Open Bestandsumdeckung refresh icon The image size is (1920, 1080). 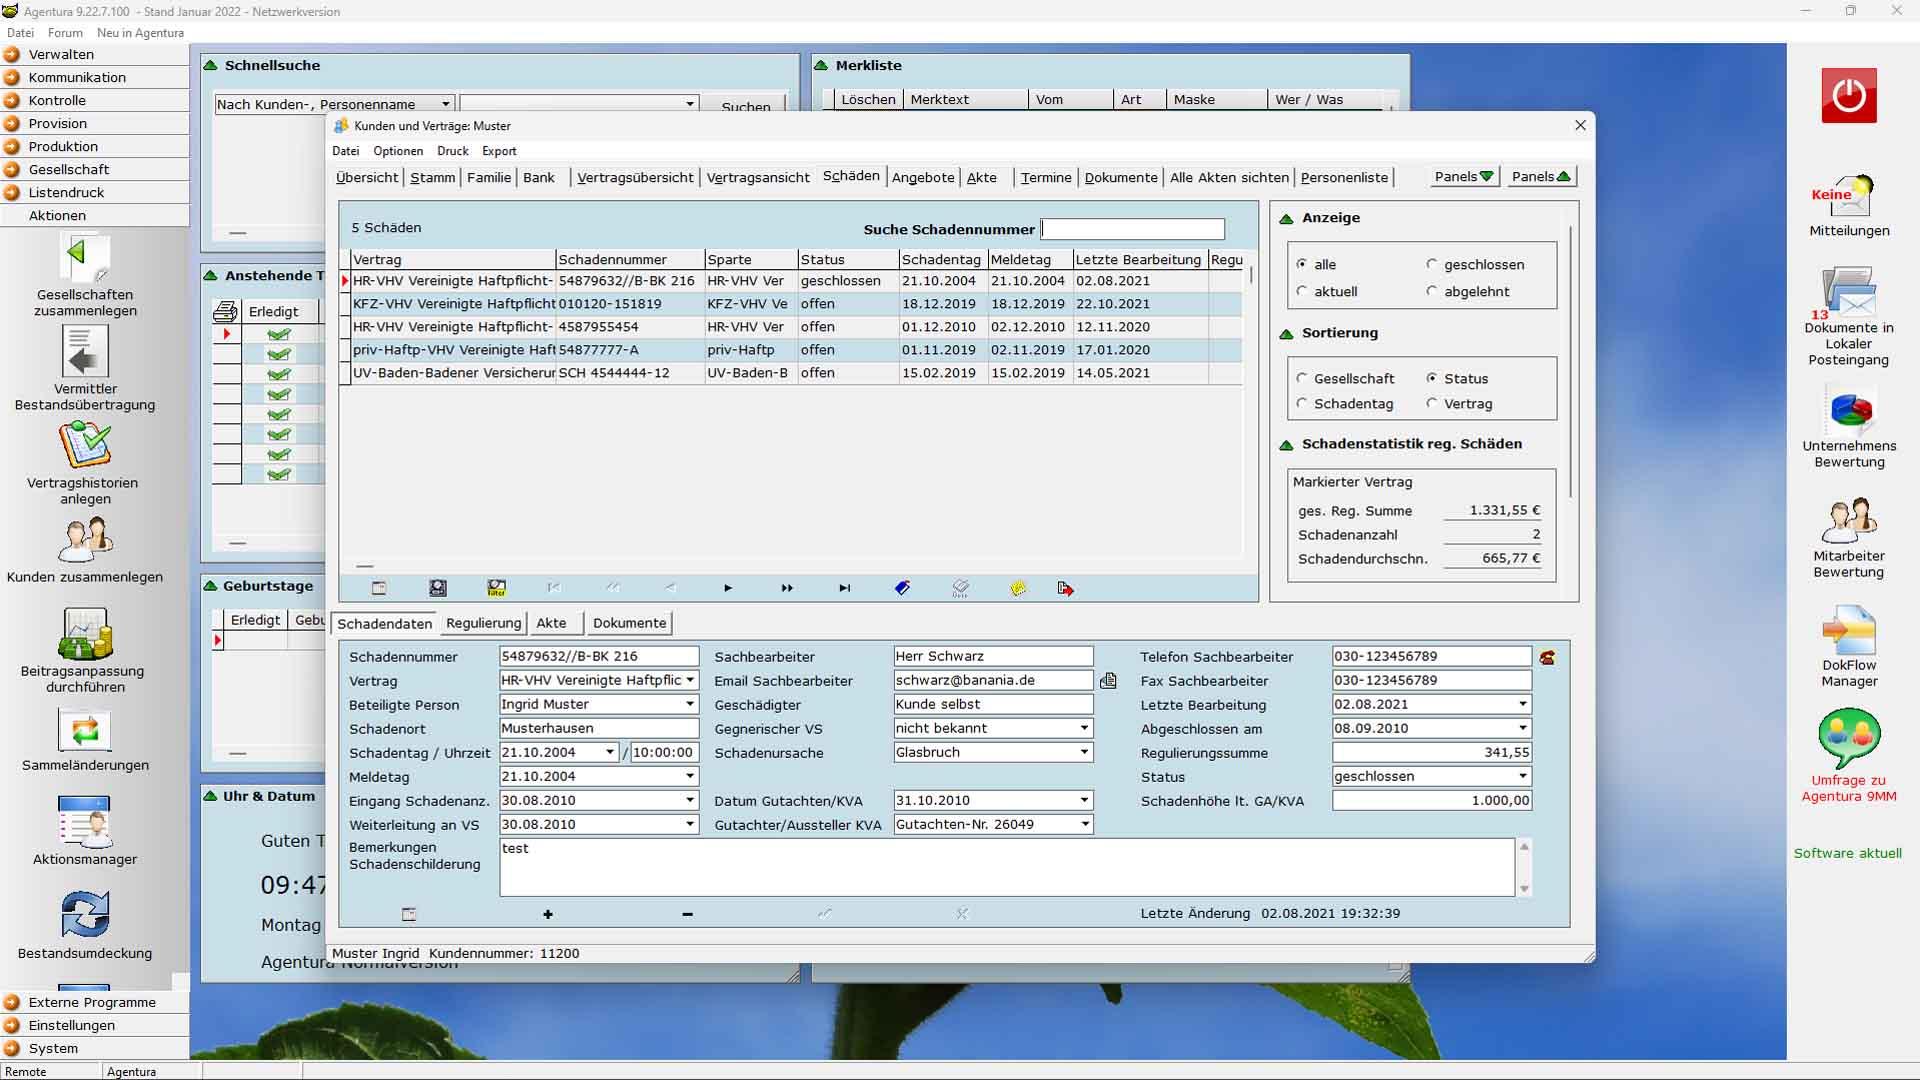pyautogui.click(x=85, y=915)
